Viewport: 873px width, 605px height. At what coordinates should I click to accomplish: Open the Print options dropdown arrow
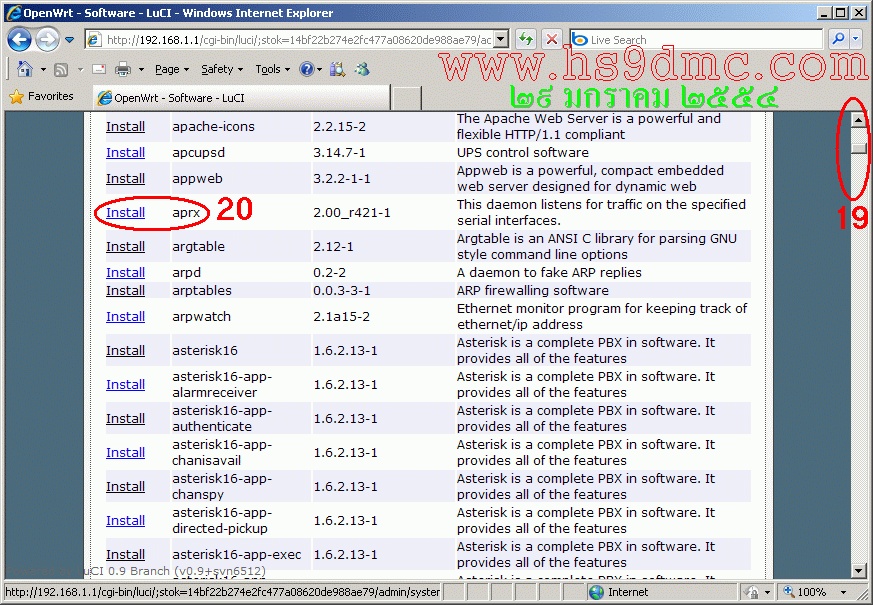[x=141, y=70]
